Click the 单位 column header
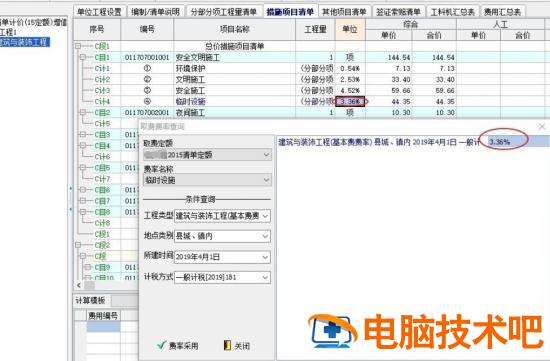The width and height of the screenshot is (550, 361). click(350, 29)
